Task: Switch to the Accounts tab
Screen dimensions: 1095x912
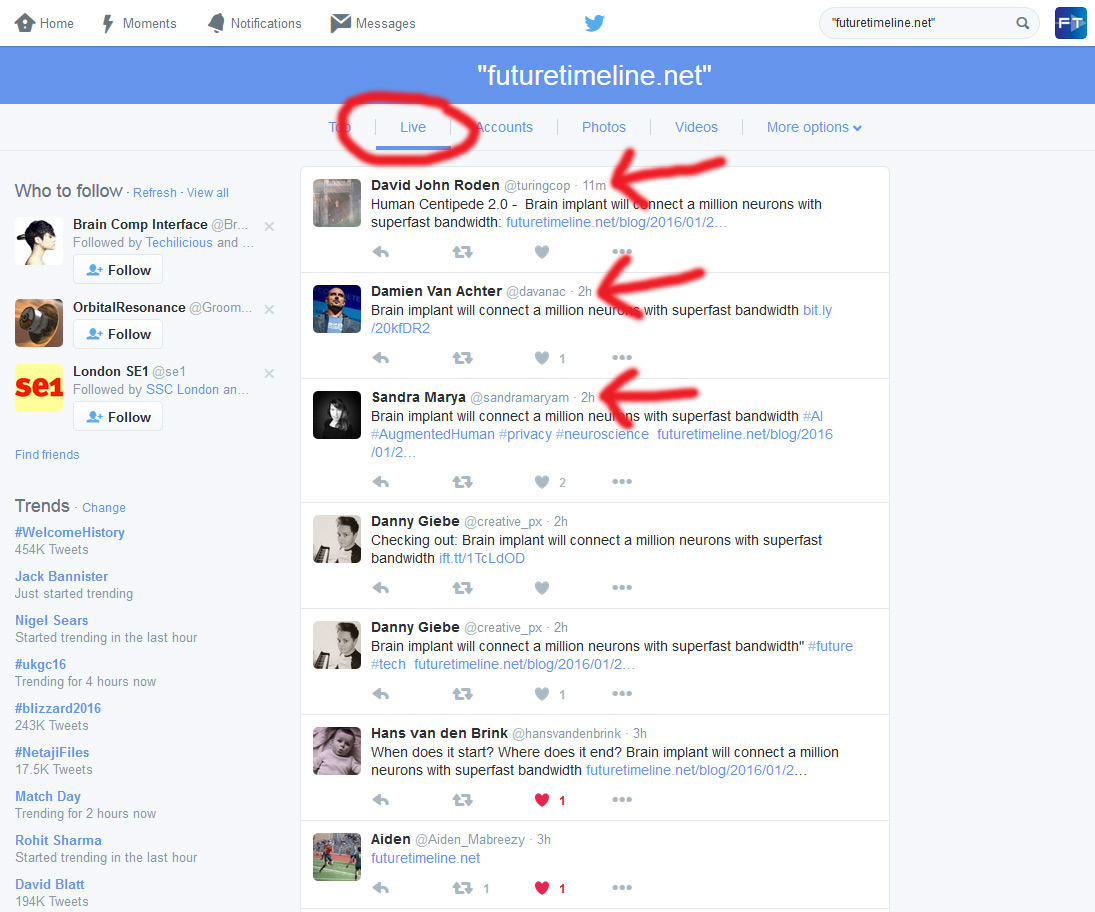Action: click(x=504, y=127)
